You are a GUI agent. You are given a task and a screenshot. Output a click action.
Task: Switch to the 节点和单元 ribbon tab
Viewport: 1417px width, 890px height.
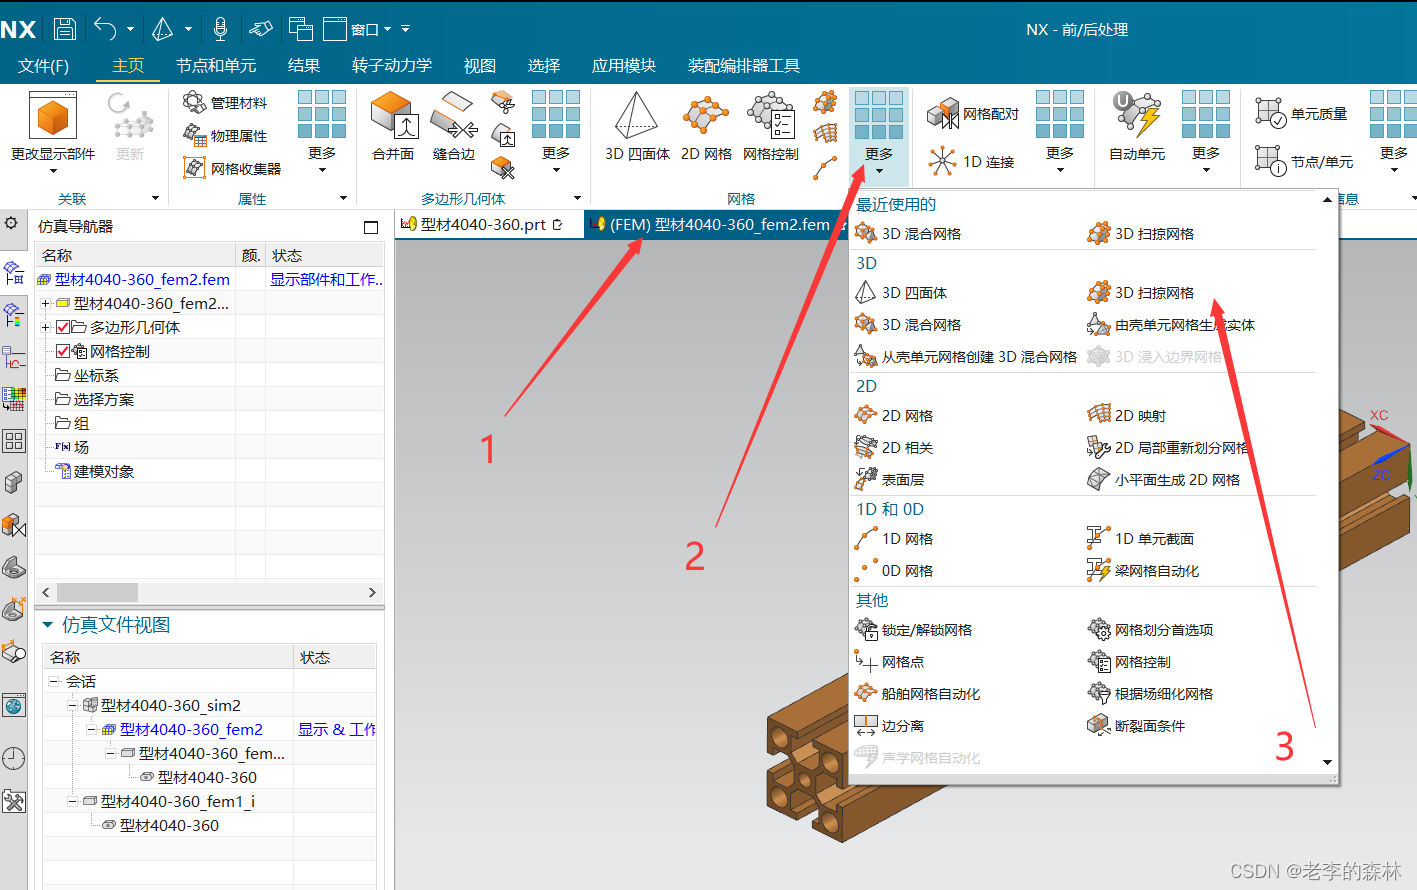pos(216,66)
